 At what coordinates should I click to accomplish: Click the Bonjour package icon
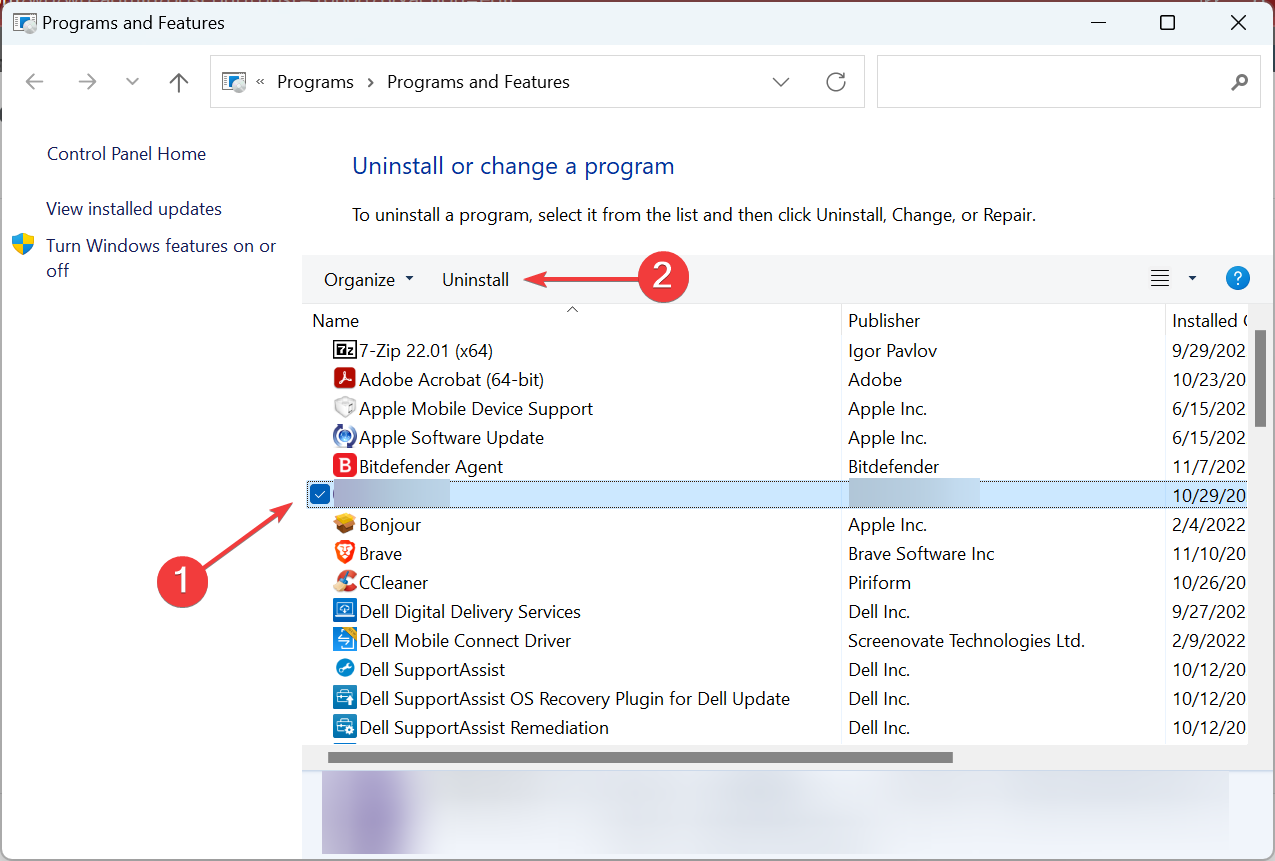(x=345, y=524)
